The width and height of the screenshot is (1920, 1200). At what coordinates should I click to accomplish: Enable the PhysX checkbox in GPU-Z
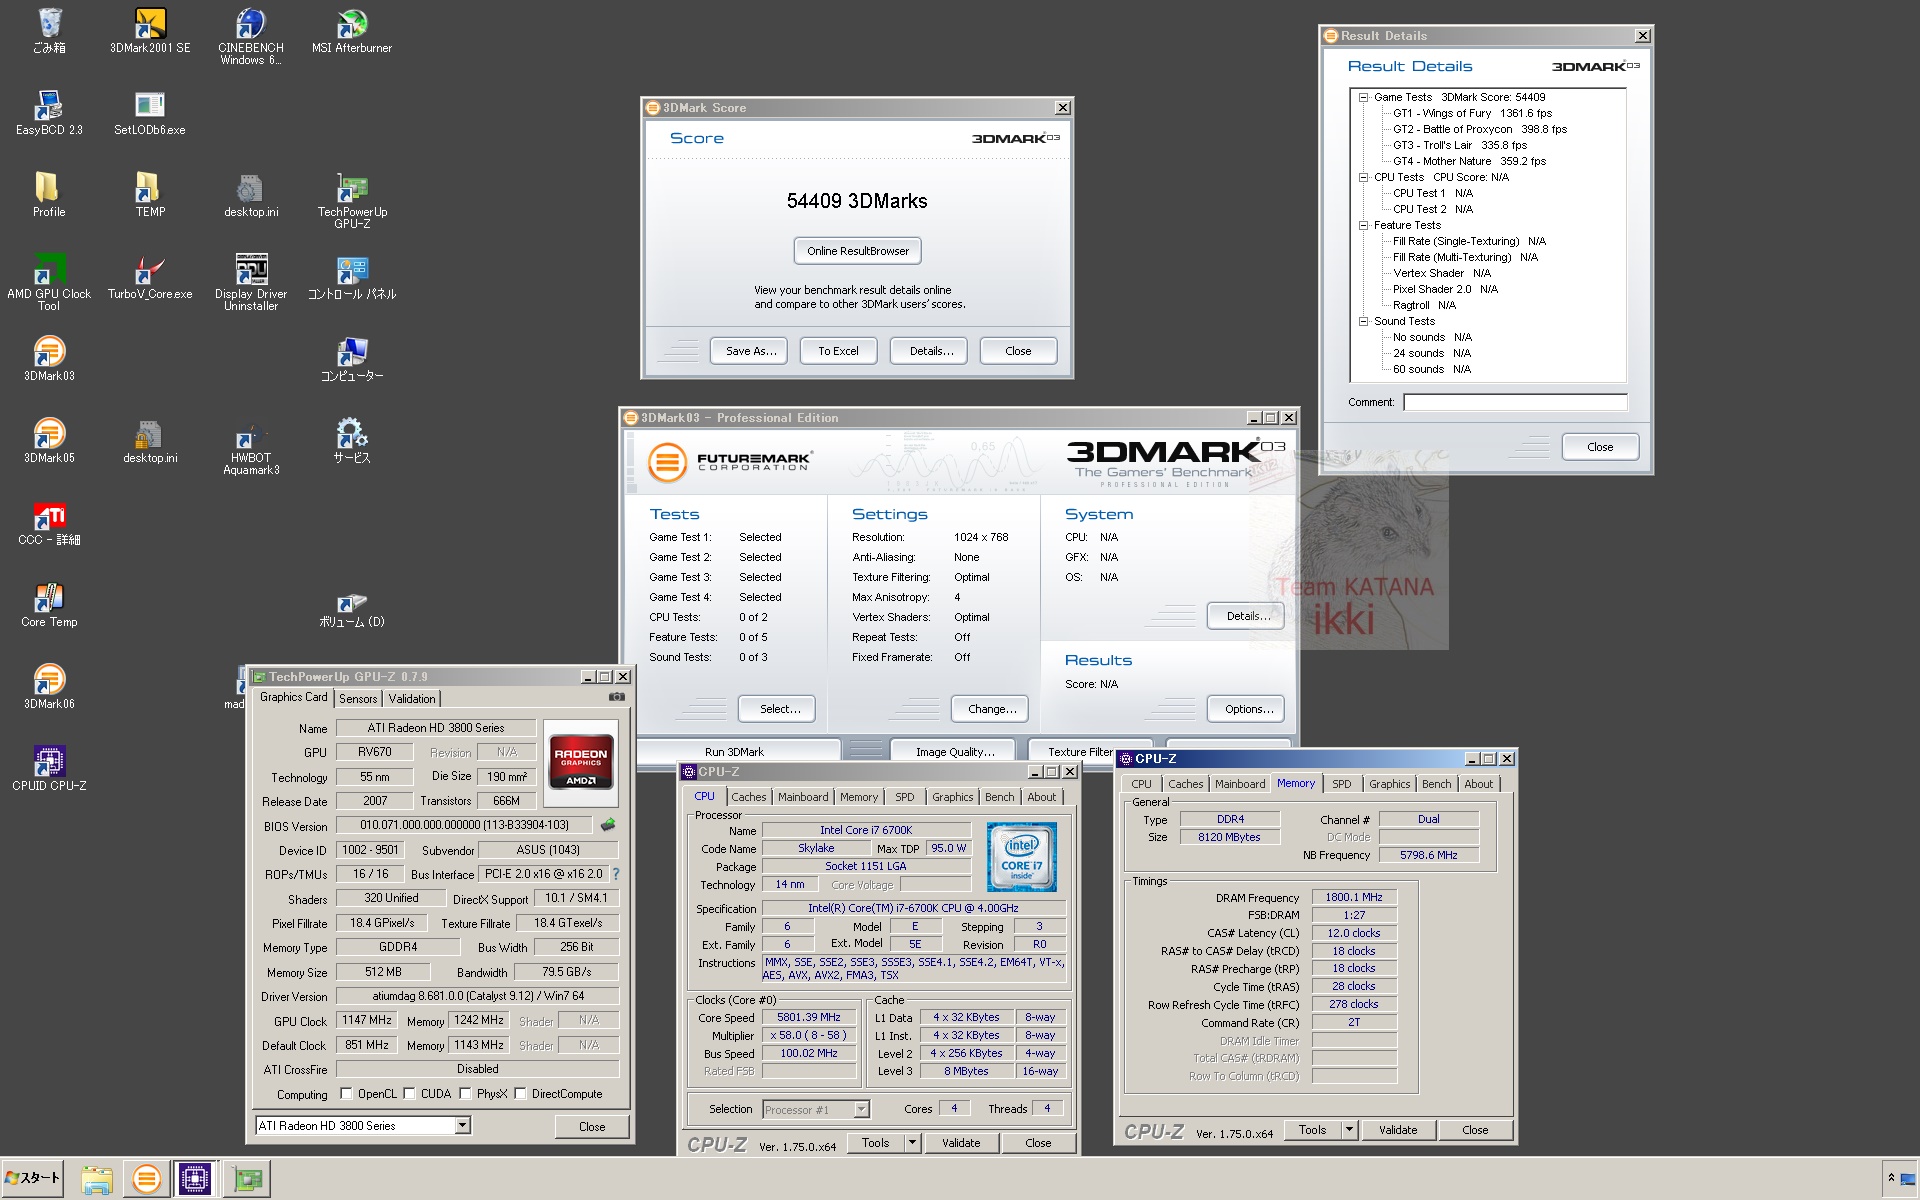[465, 1093]
